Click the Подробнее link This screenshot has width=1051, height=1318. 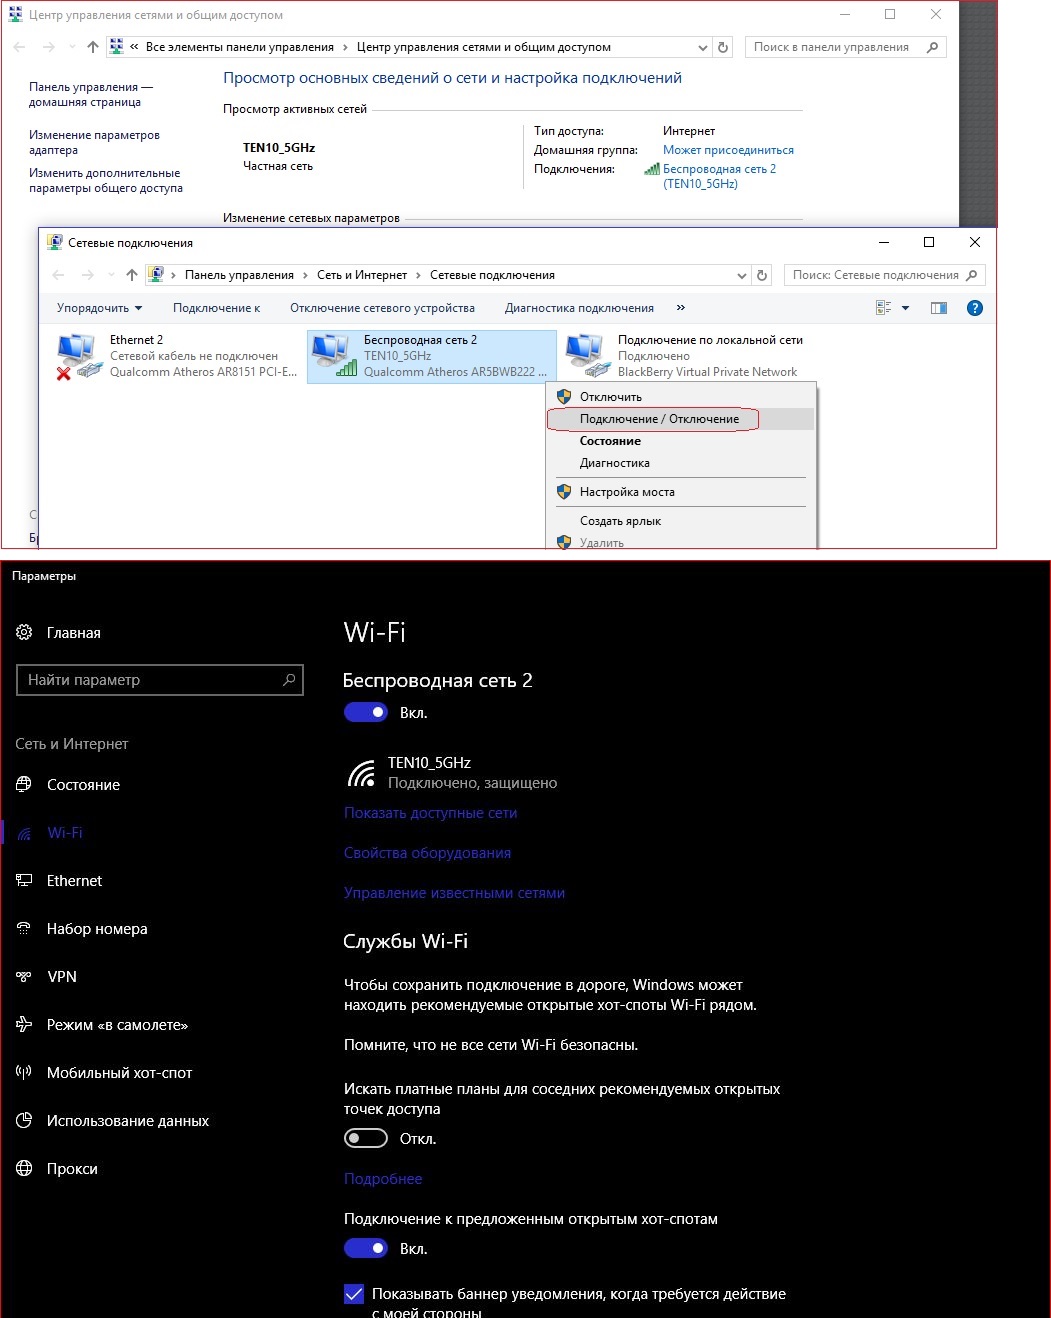383,1179
